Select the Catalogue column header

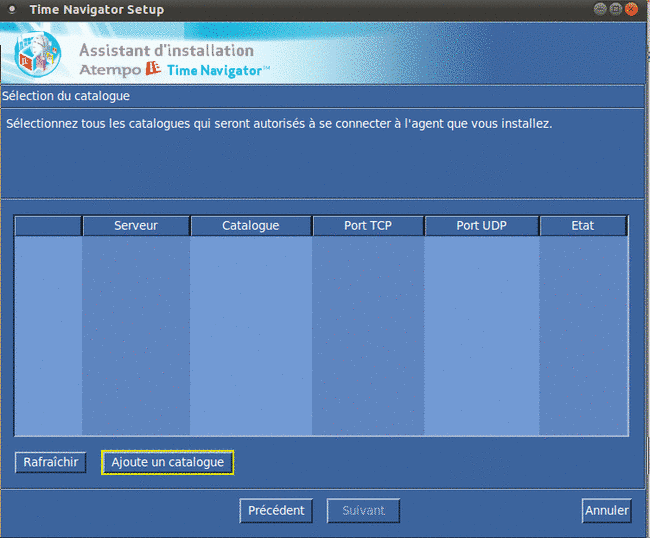(x=251, y=225)
